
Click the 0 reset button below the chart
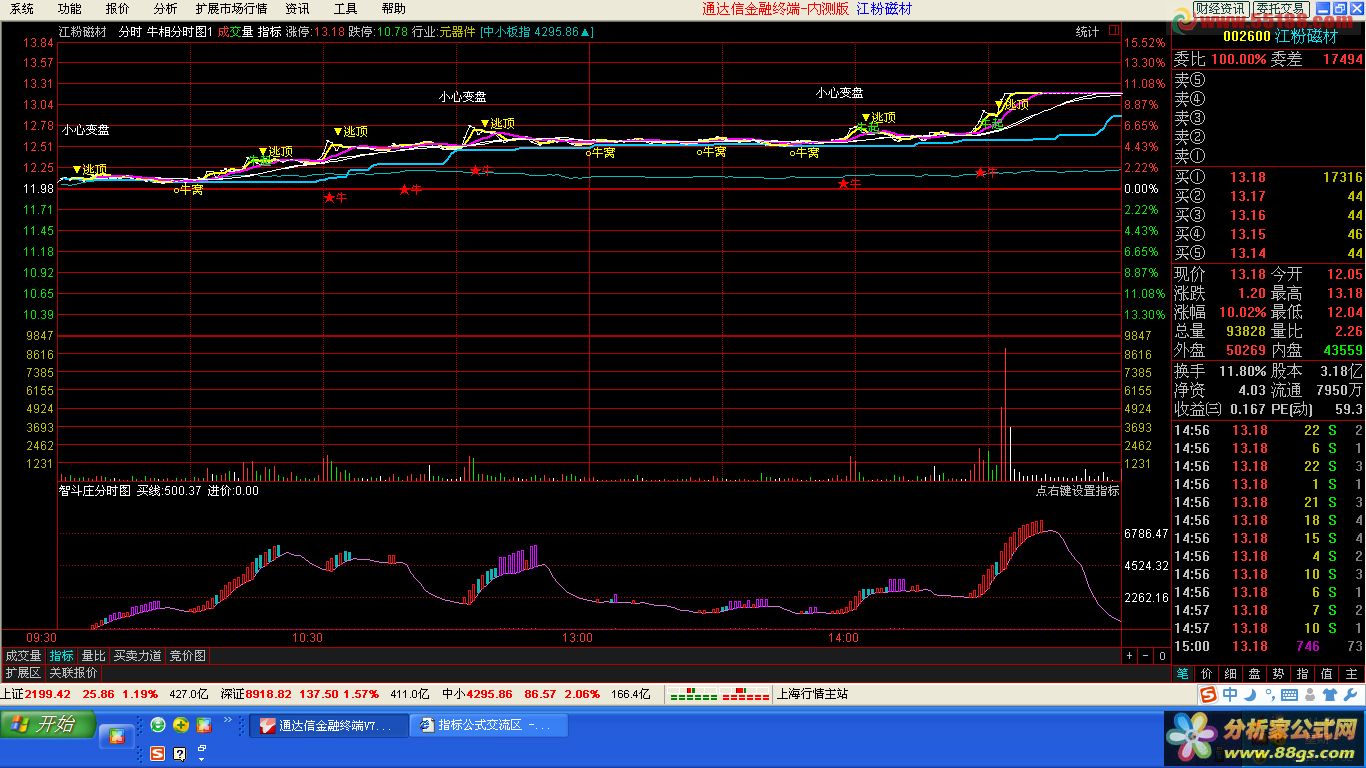(1162, 656)
